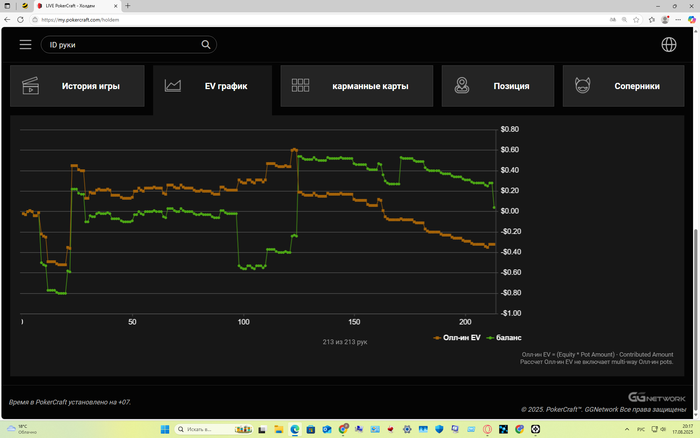Open Microsoft Store from taskbar
Viewport: 700px width, 438px height.
pos(311,430)
